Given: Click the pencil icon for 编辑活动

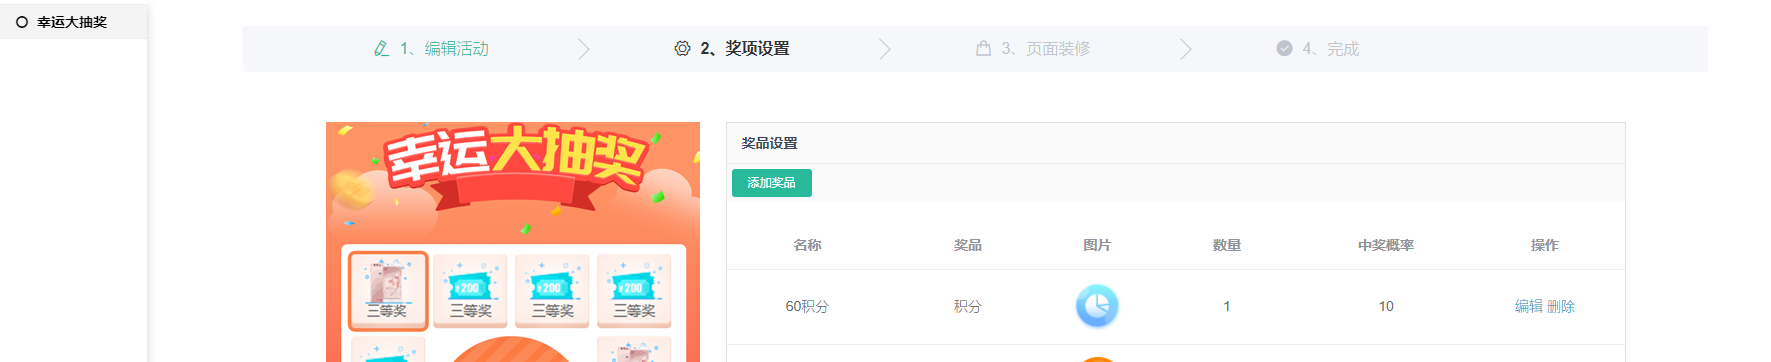Looking at the screenshot, I should [381, 48].
